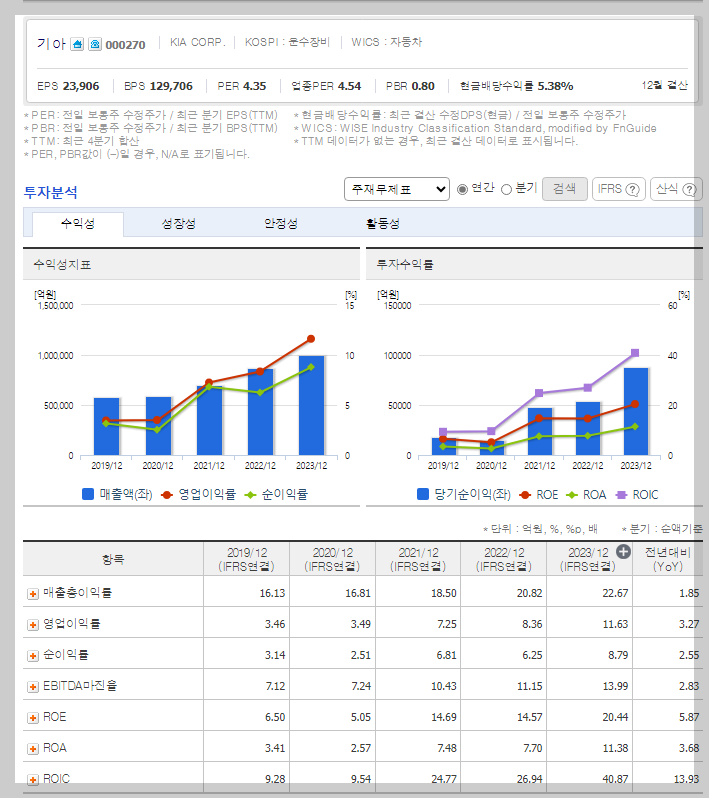Click the stock code 000270
This screenshot has height=798, width=709.
(x=125, y=45)
